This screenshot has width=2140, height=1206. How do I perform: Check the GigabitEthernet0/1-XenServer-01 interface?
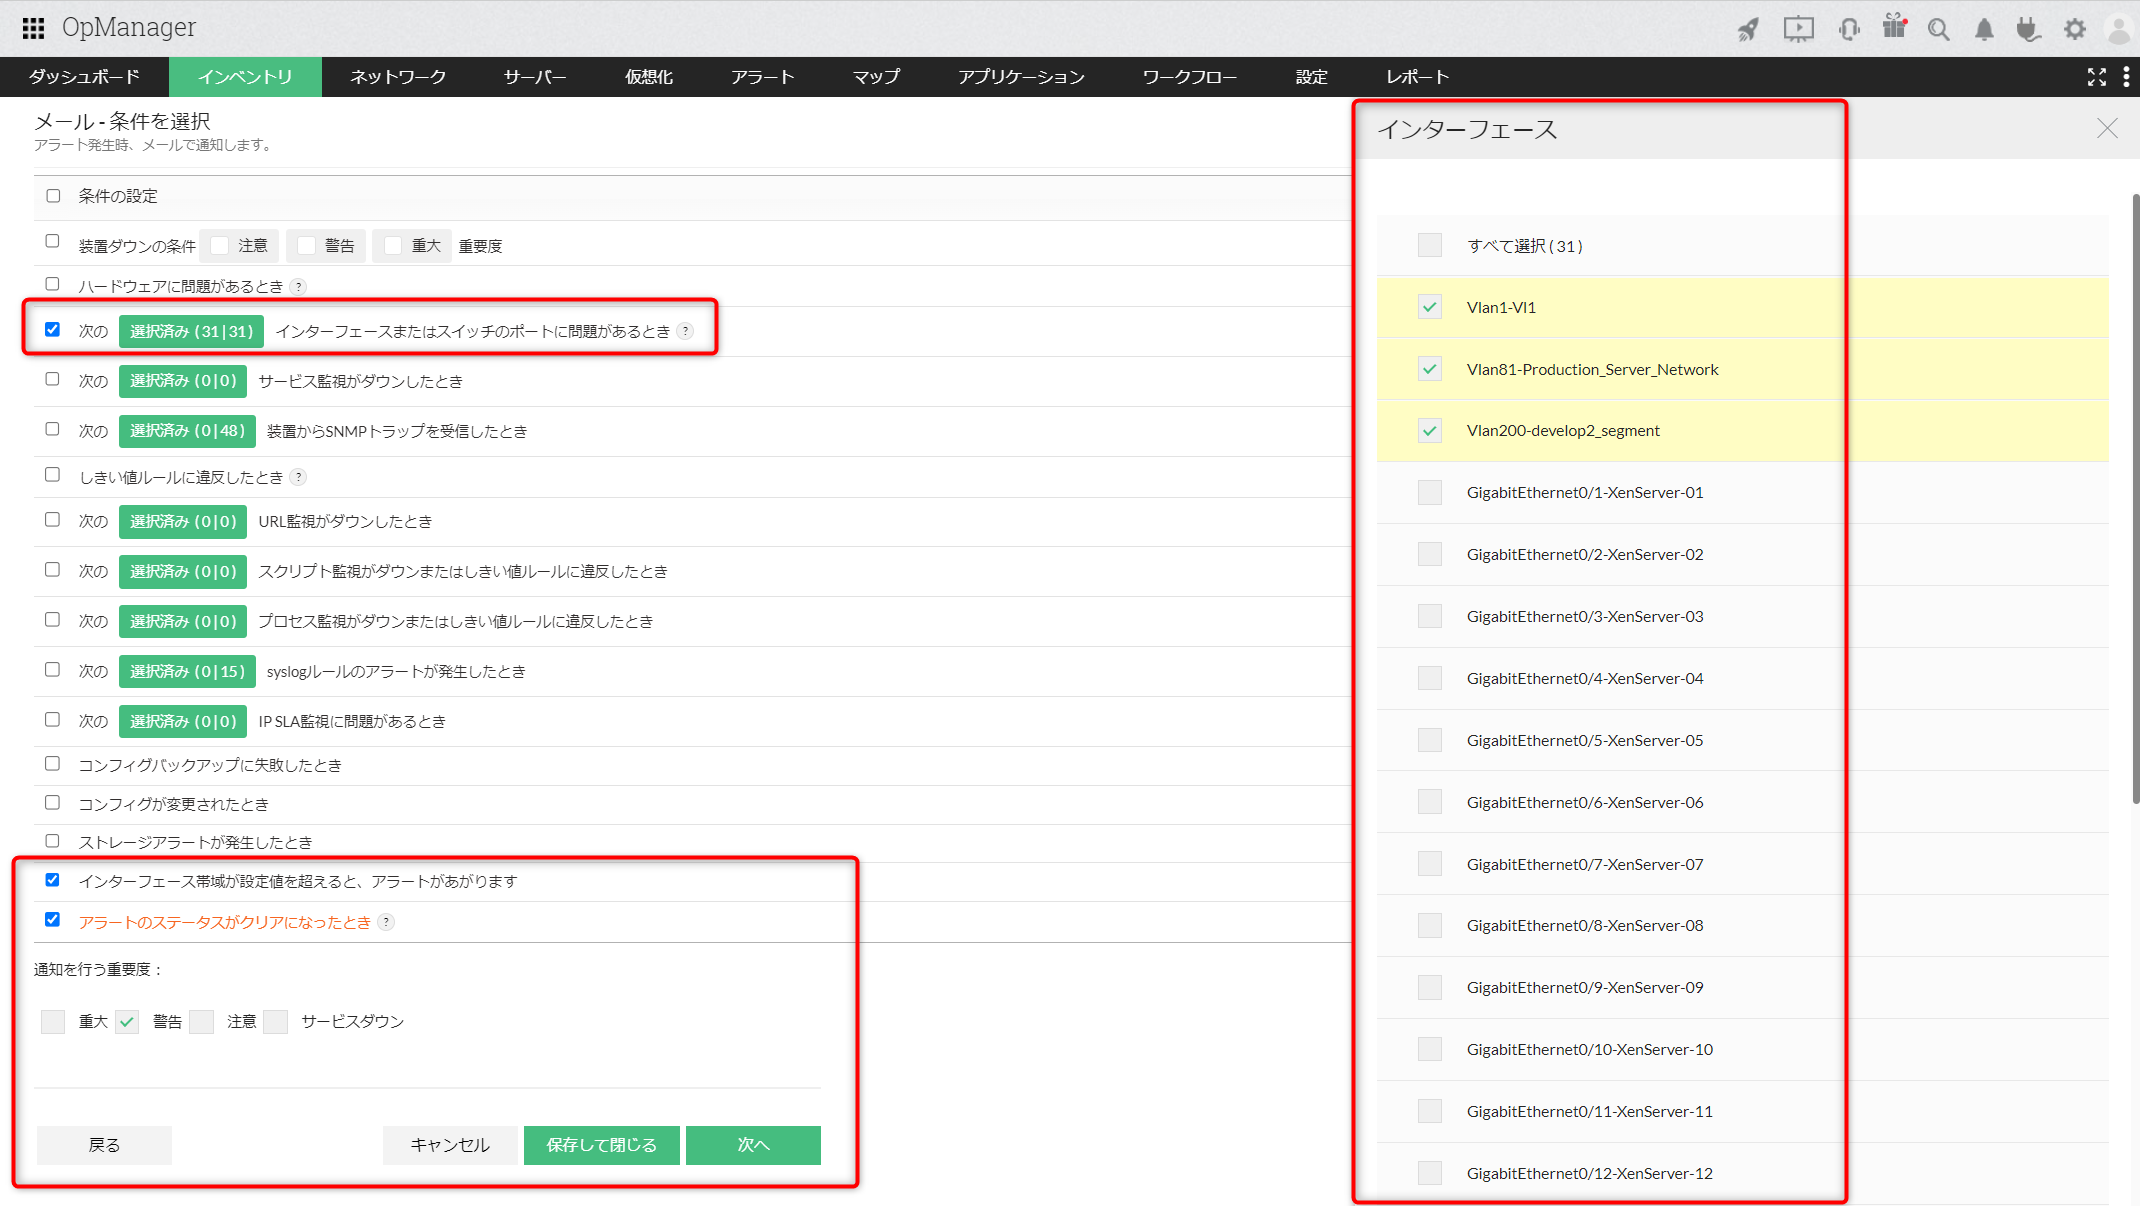(1430, 493)
